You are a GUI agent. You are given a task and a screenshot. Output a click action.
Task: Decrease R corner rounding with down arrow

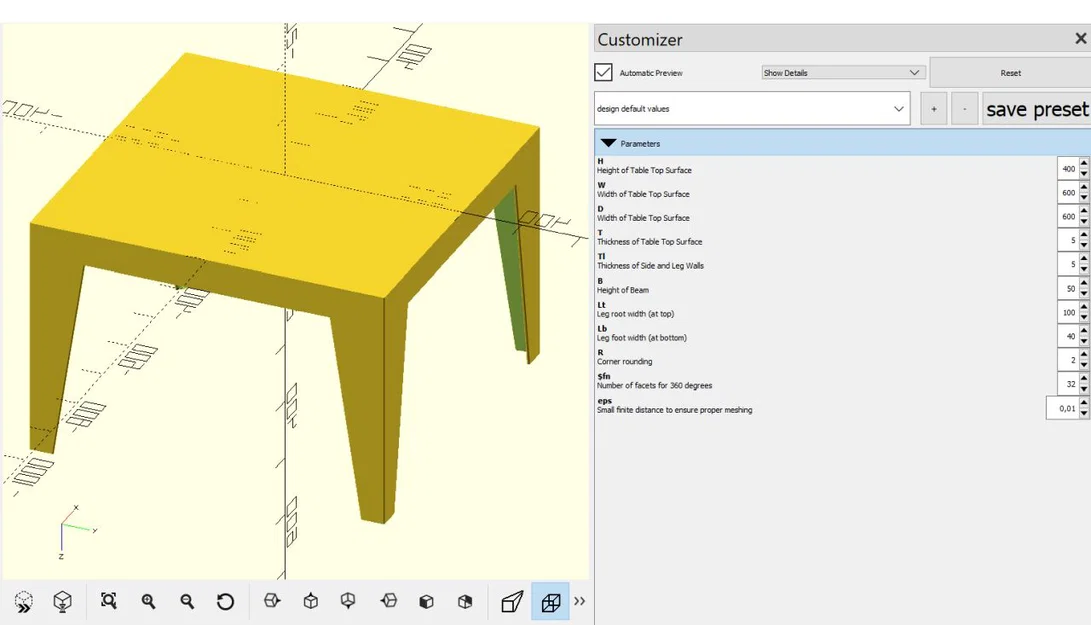coord(1083,365)
